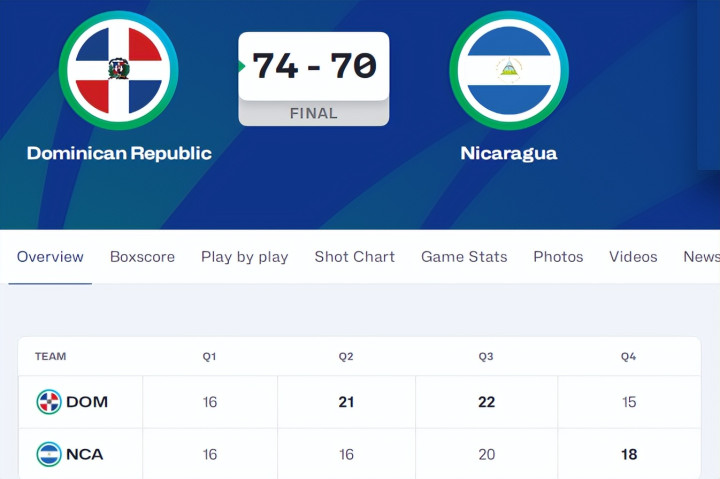Click the Nicaragua flag logo
This screenshot has width=720, height=479.
509,70
